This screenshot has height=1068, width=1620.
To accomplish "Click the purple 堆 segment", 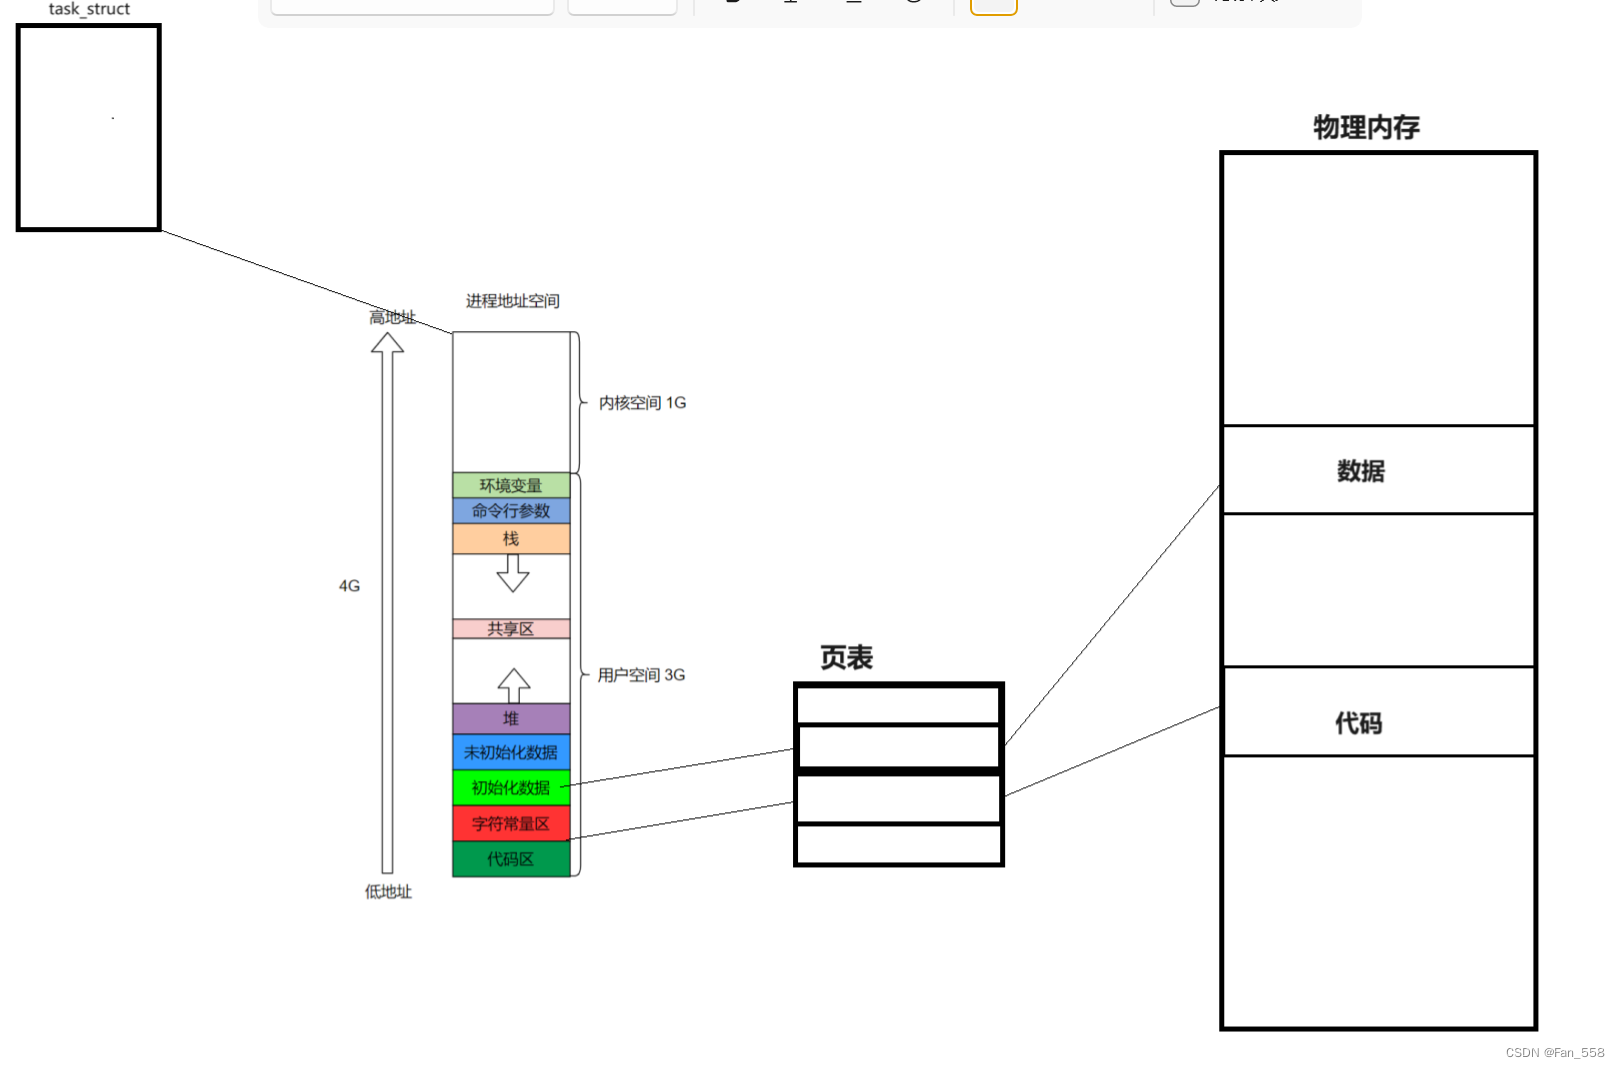I will click(511, 719).
